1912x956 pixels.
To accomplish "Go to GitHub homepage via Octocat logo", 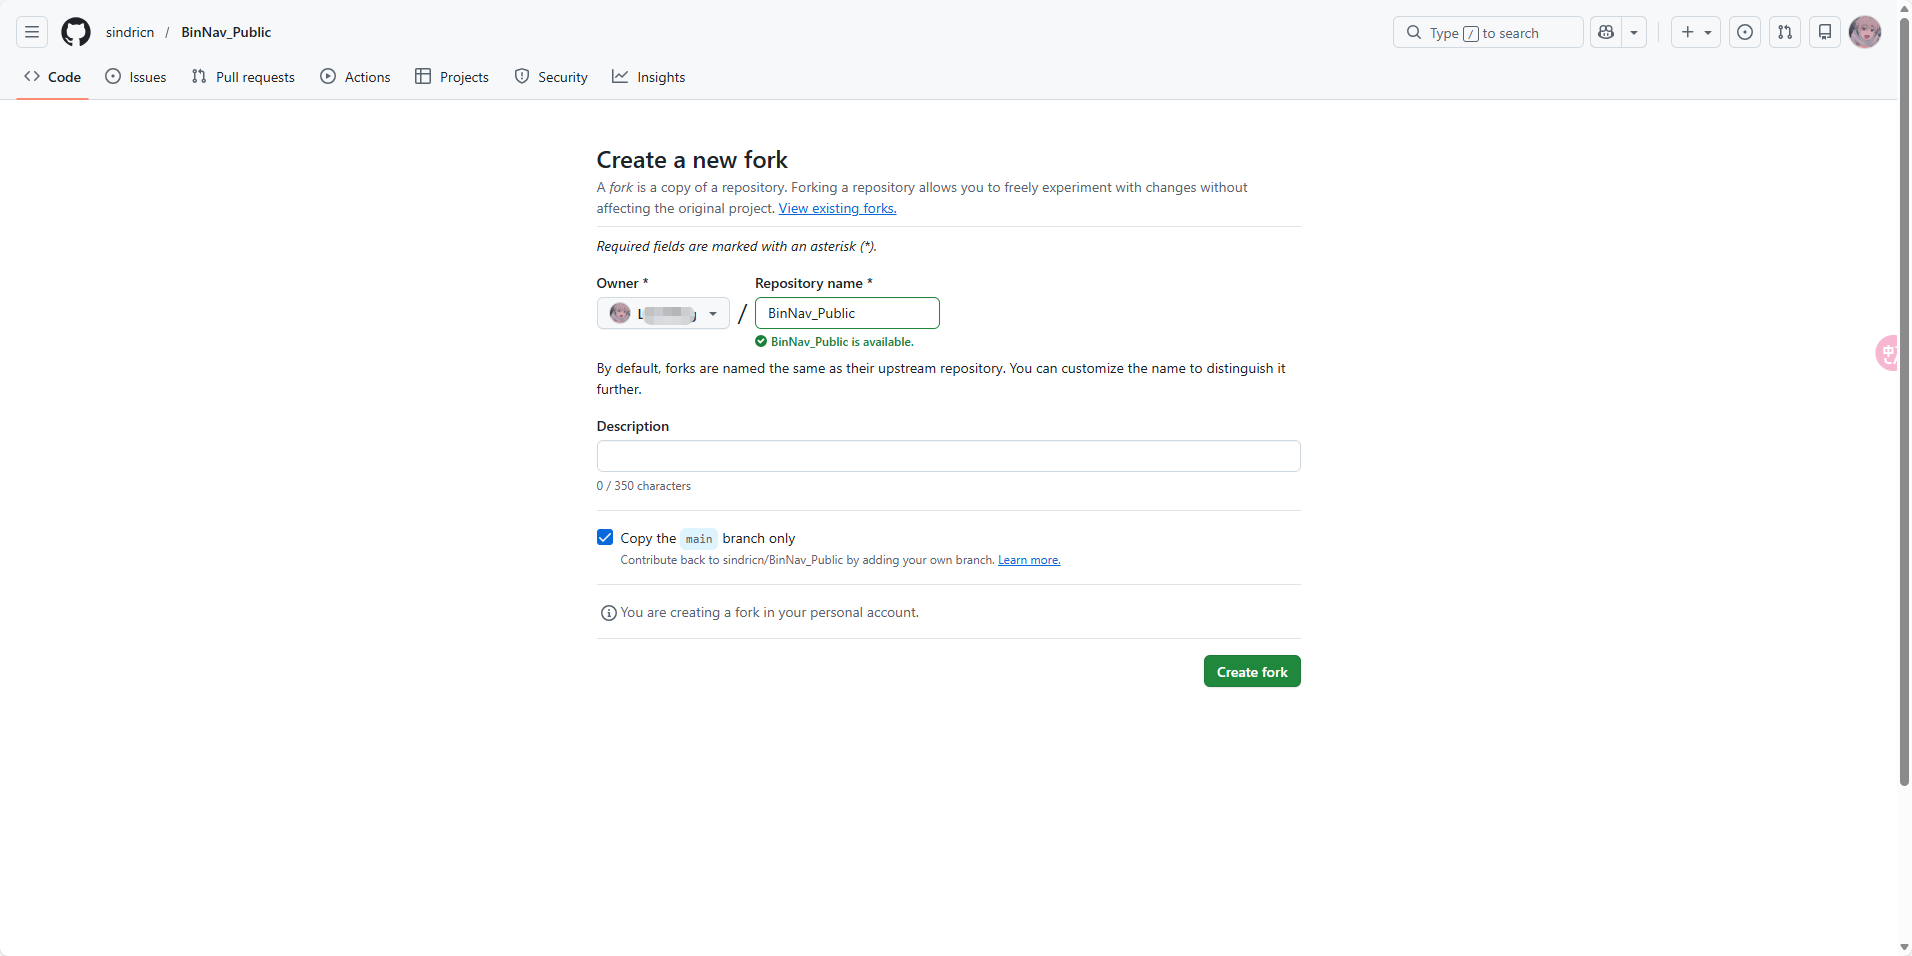I will click(x=76, y=32).
